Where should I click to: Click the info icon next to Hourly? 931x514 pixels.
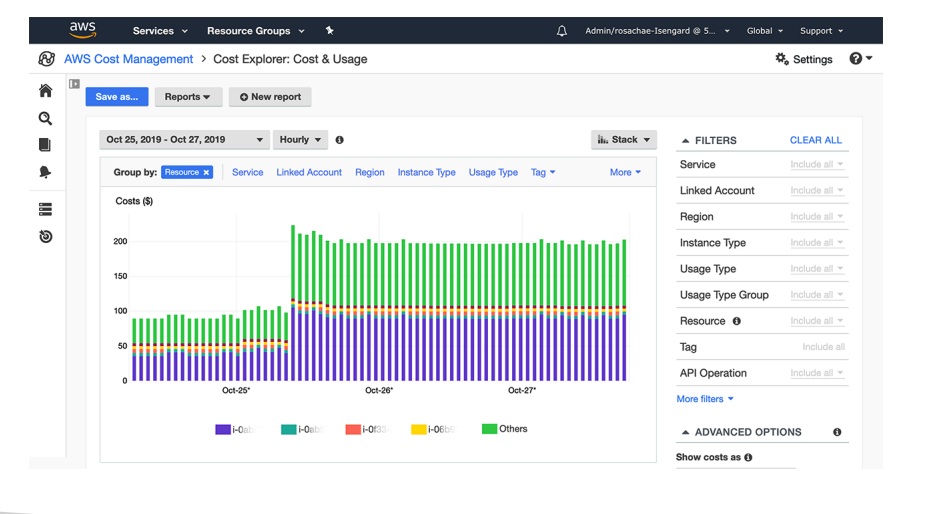pos(340,140)
